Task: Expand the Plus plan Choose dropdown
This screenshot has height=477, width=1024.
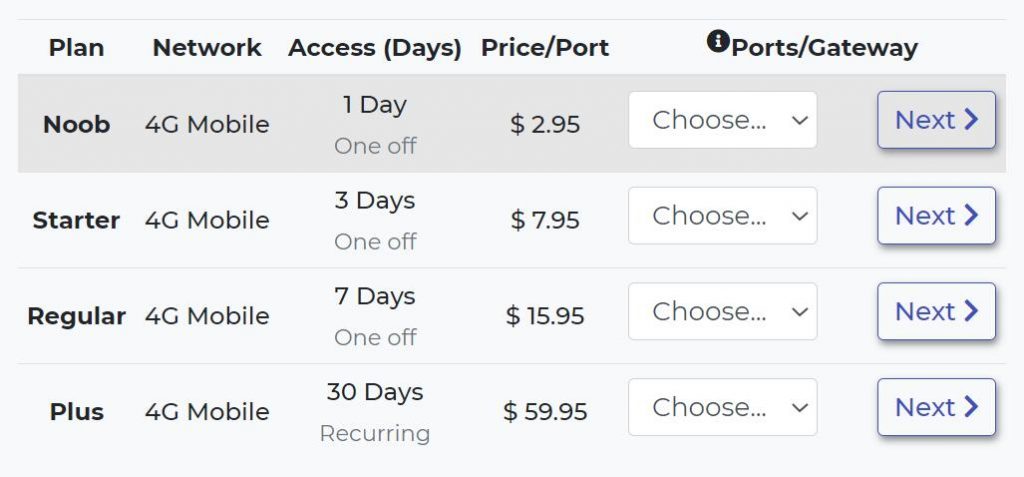Action: coord(723,407)
